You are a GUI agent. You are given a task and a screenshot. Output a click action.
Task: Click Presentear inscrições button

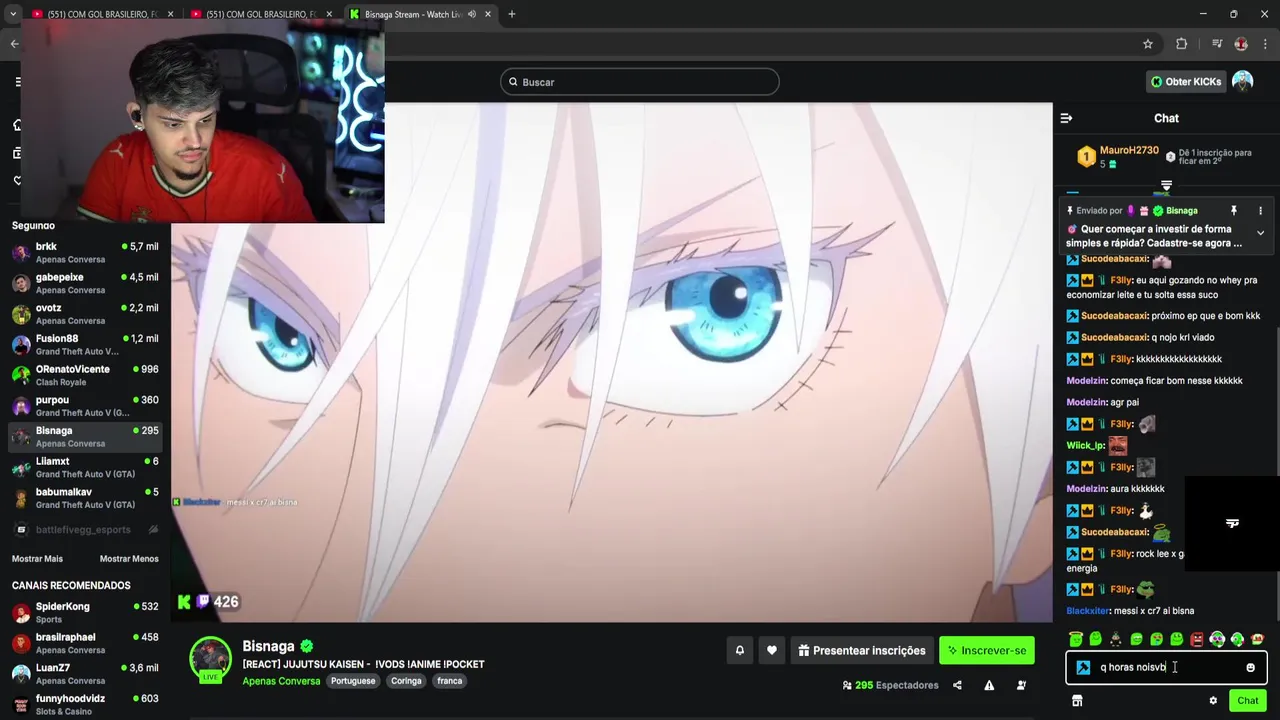coord(862,650)
